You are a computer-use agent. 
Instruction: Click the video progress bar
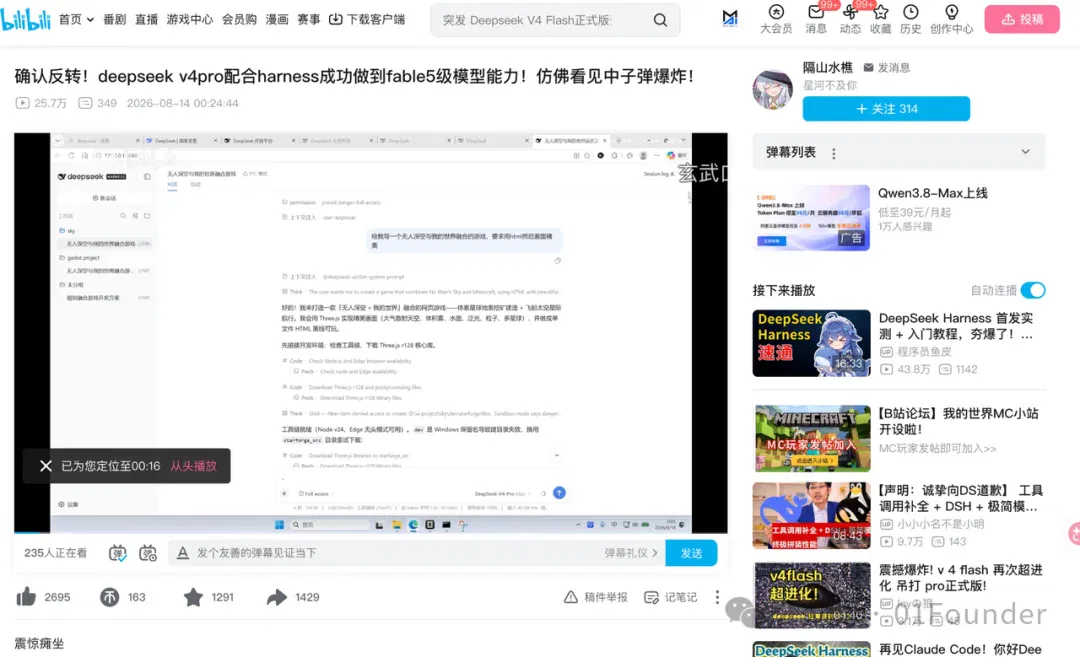pyautogui.click(x=371, y=532)
